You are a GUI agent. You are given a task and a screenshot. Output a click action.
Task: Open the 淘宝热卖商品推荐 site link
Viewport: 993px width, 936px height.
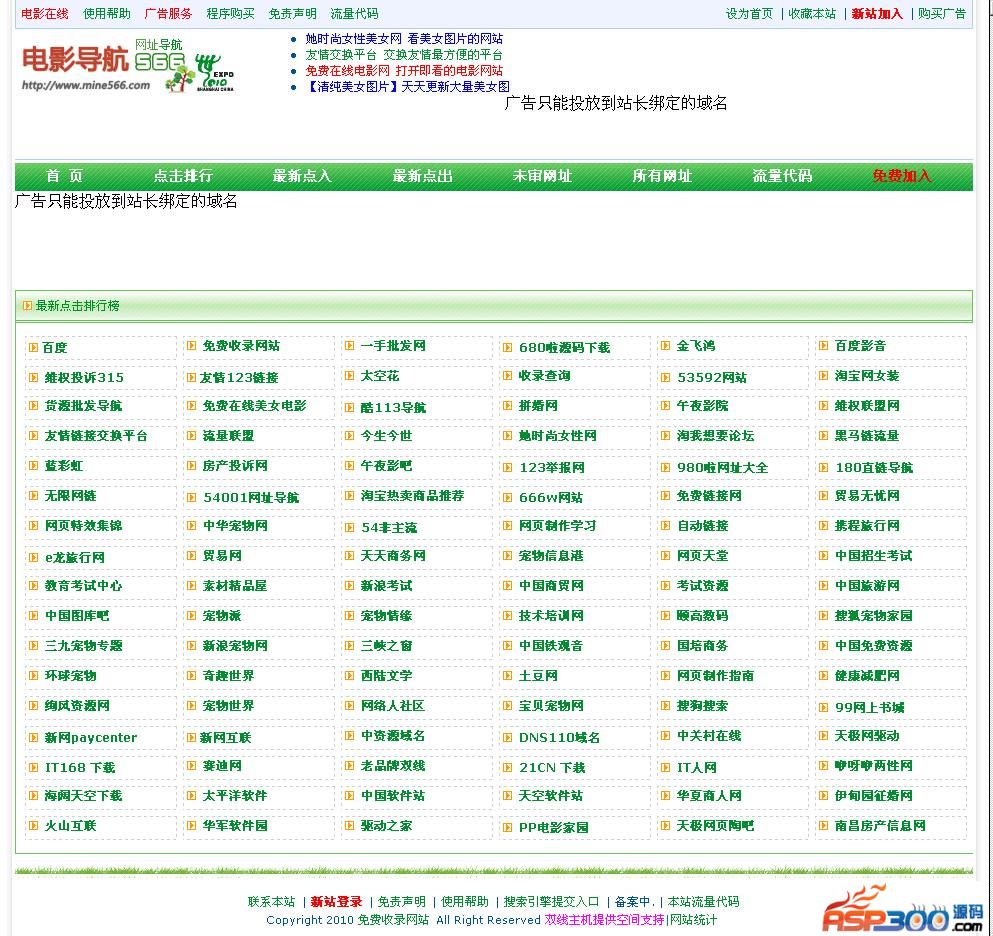(412, 496)
